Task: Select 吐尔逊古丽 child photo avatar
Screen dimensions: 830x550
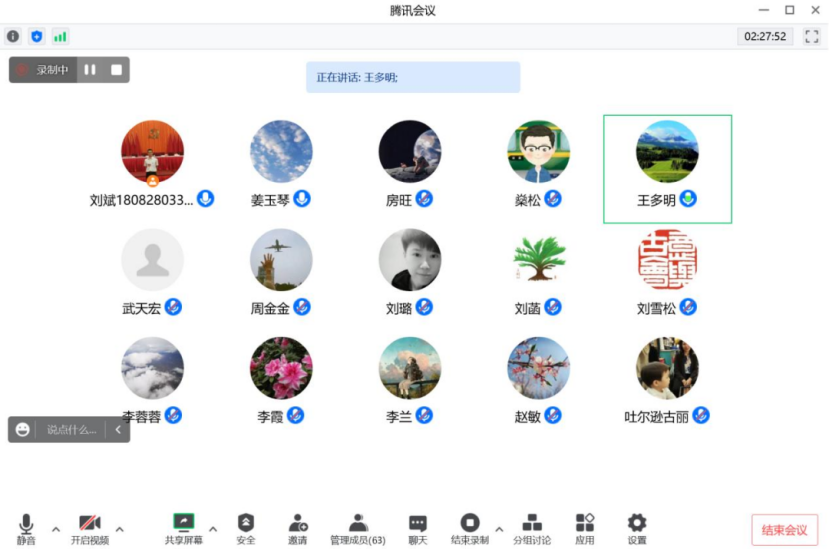Action: (x=667, y=368)
